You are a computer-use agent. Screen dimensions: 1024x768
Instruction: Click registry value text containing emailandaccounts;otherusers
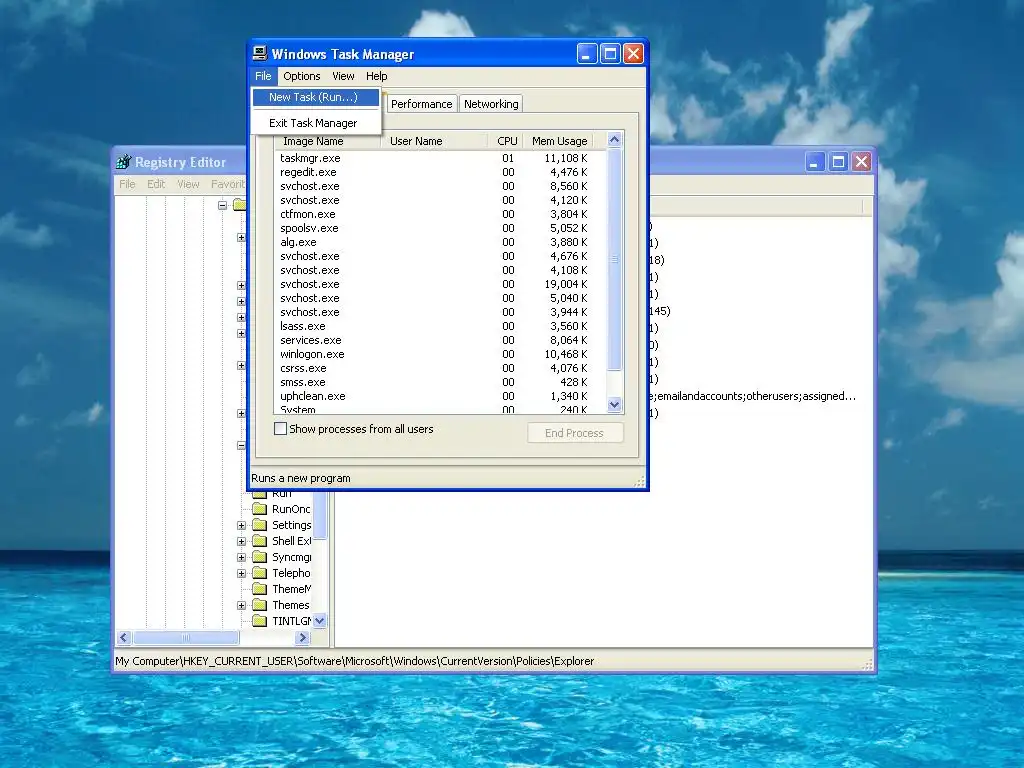pyautogui.click(x=754, y=396)
